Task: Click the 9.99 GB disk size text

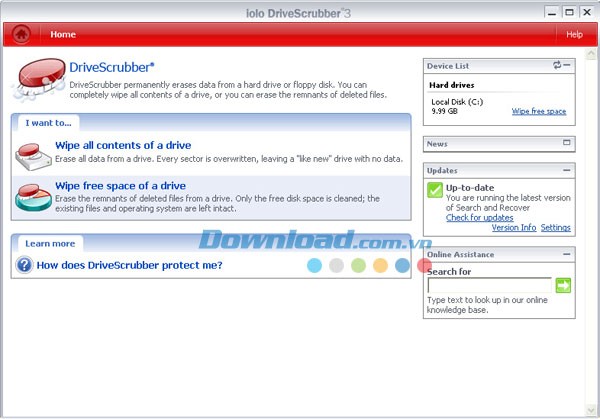Action: coord(444,111)
